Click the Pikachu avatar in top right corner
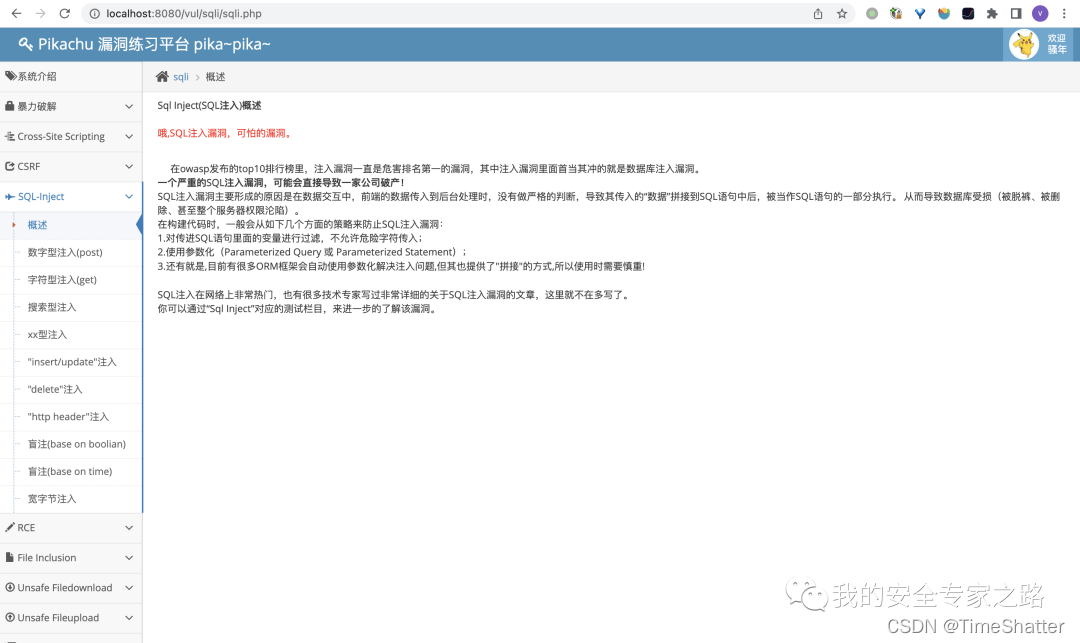This screenshot has height=643, width=1080. tap(1023, 44)
